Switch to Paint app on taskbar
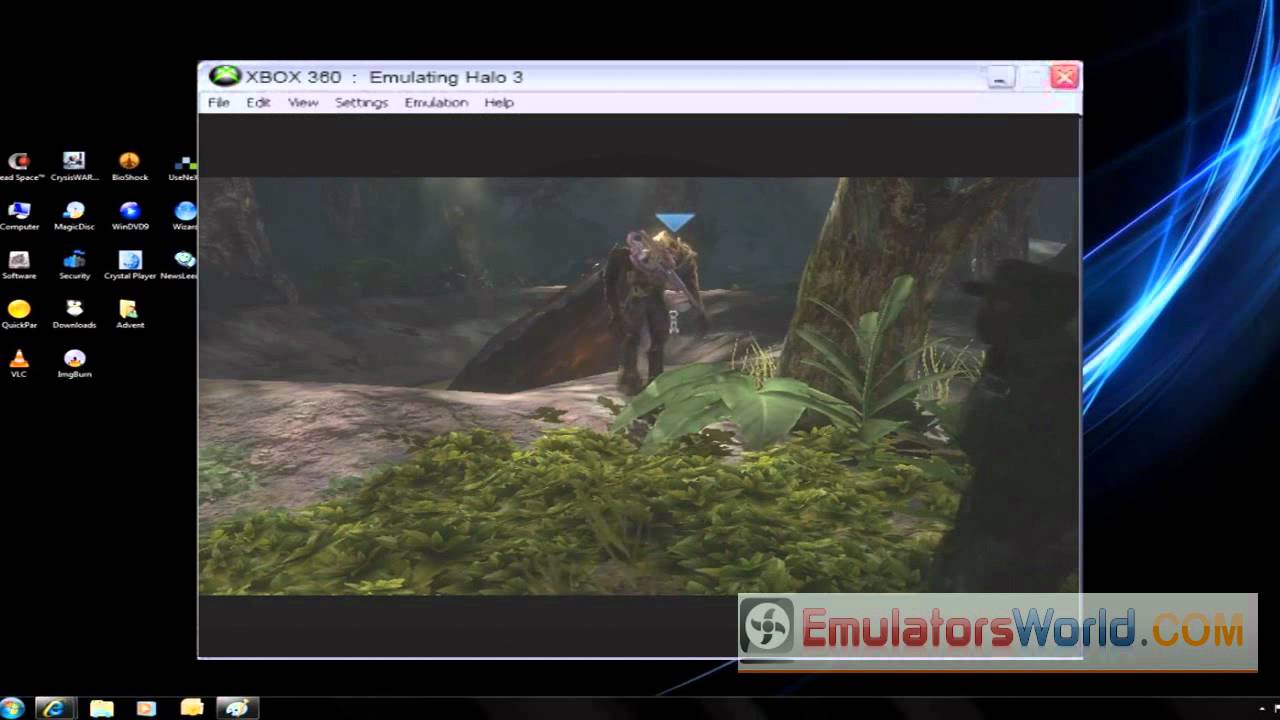The image size is (1280, 720). (237, 708)
